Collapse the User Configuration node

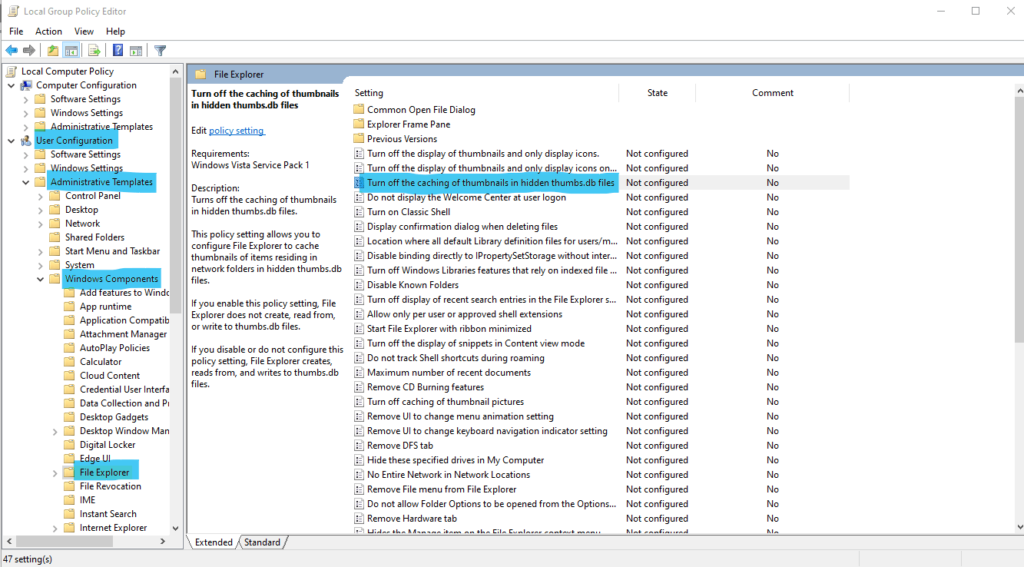click(11, 141)
